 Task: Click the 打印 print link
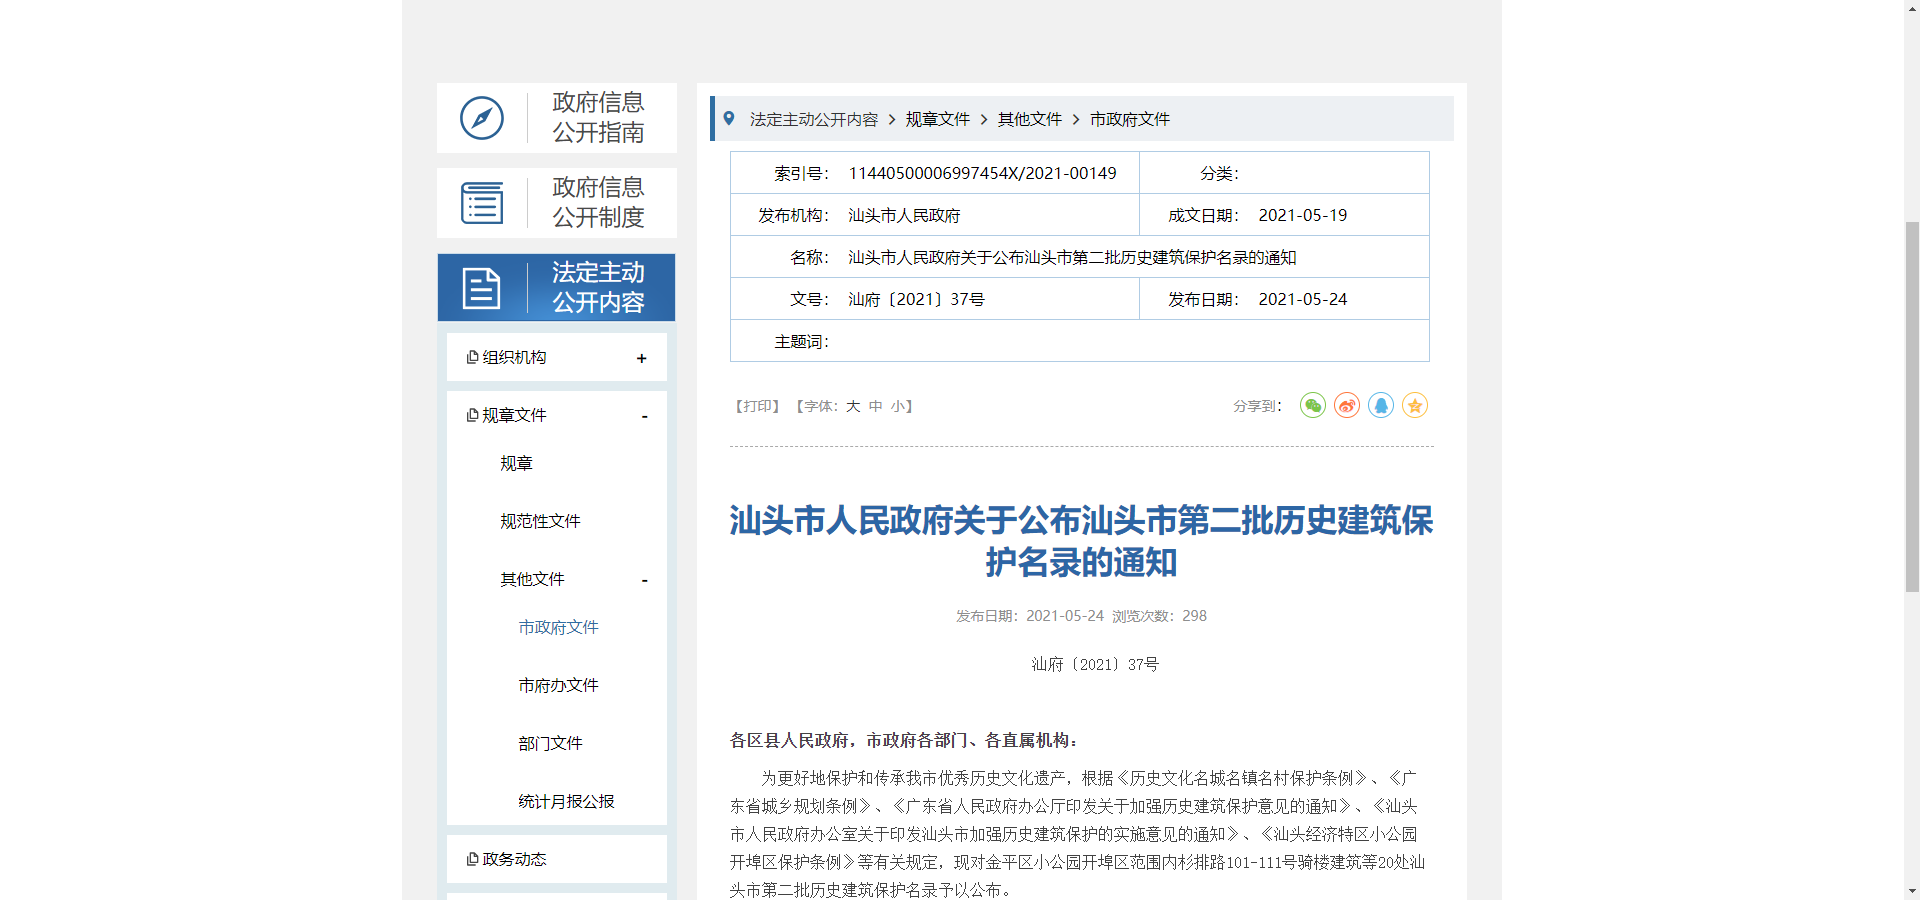757,406
